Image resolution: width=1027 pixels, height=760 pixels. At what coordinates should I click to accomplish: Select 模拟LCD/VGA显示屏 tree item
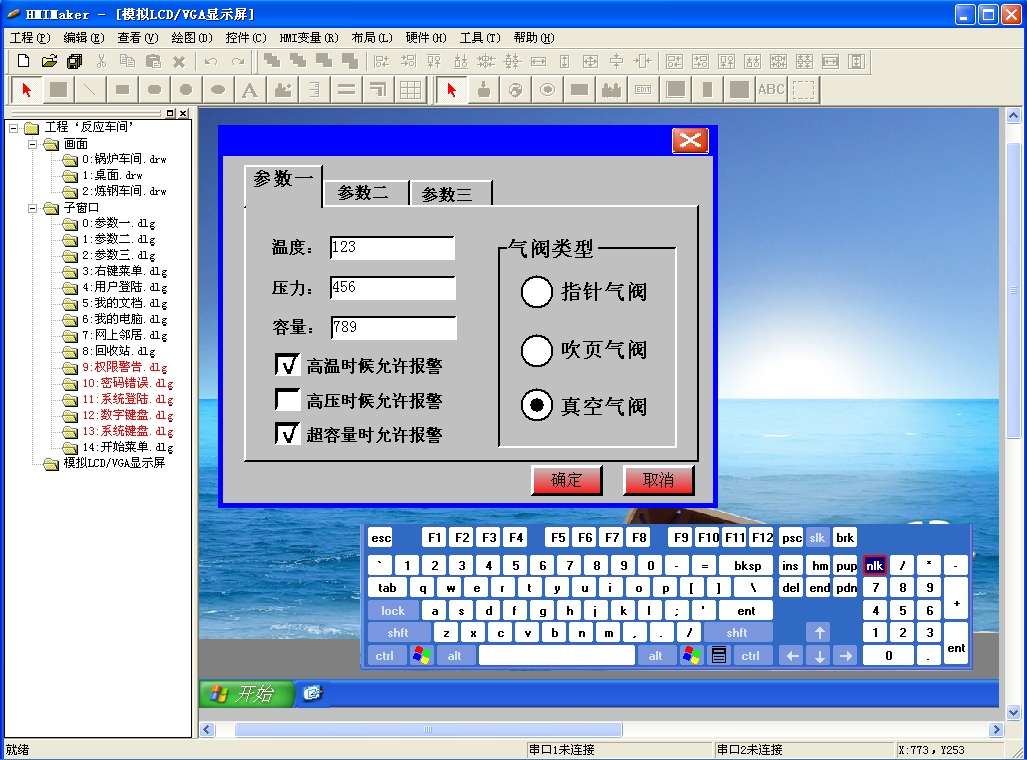pyautogui.click(x=114, y=463)
